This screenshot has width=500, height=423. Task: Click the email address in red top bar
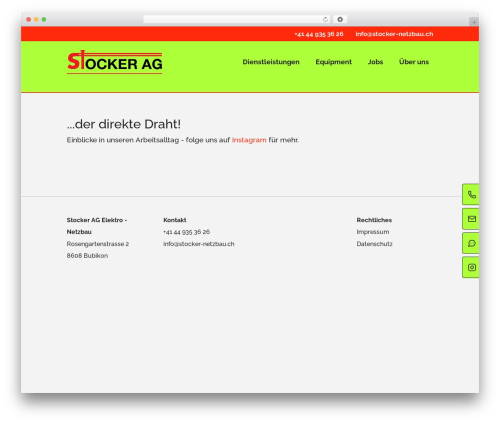point(394,34)
